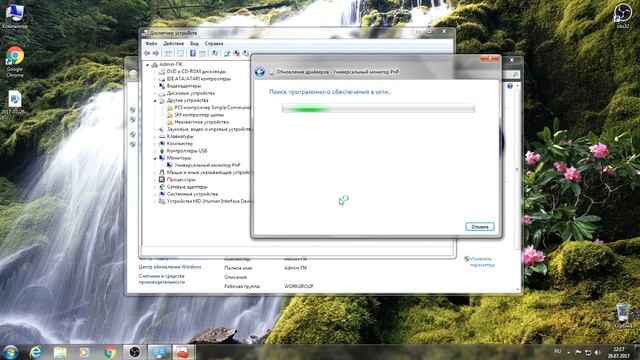This screenshot has width=640, height=360.
Task: Collapse the Другие устройства branch
Action: click(155, 100)
